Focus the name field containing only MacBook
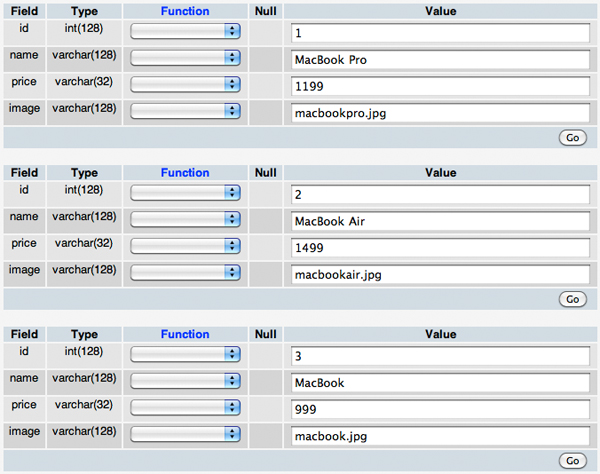 pyautogui.click(x=440, y=383)
